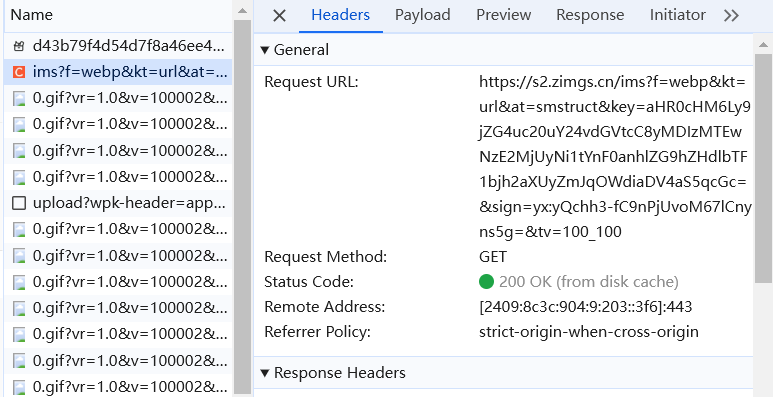Viewport: 773px width, 397px height.
Task: Click the green status indicator dot
Action: pos(486,282)
